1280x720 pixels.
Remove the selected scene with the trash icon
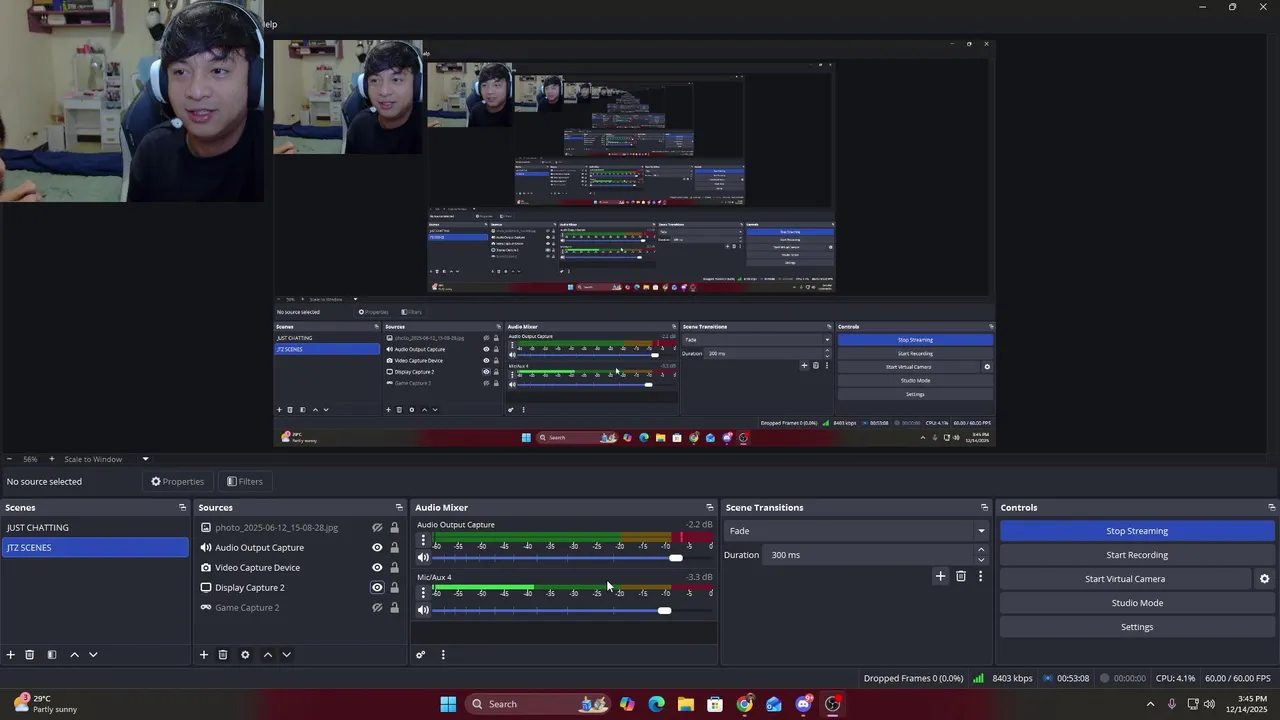point(30,655)
